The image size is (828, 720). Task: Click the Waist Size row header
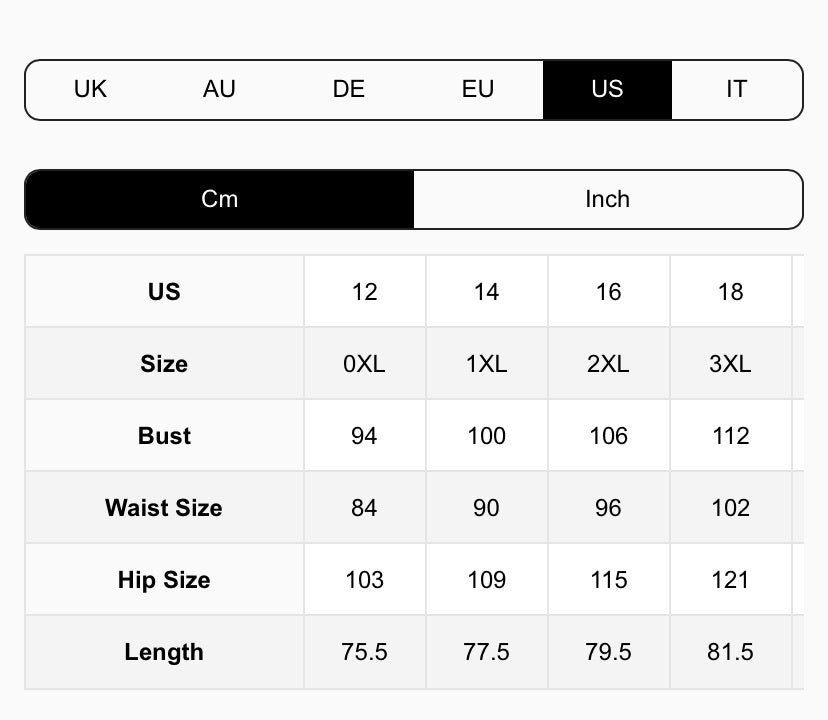point(164,508)
